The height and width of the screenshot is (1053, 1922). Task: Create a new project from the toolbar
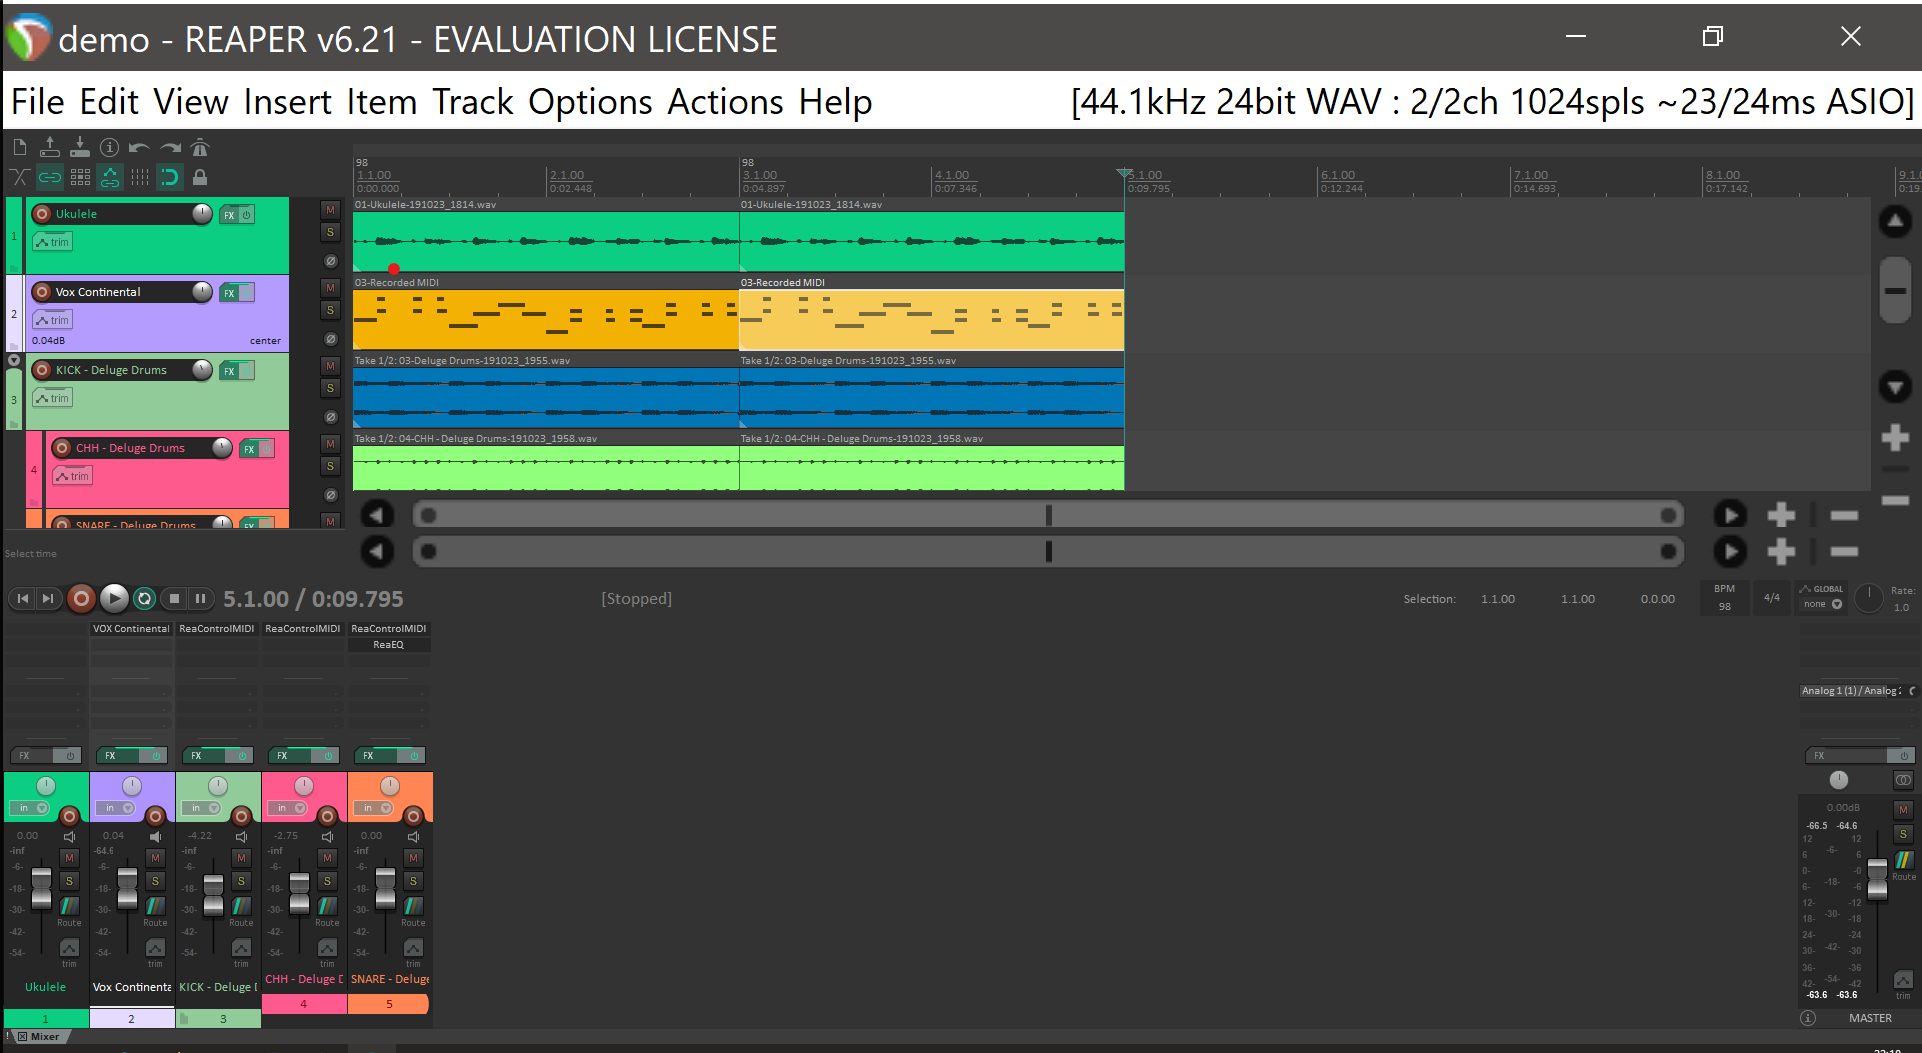coord(20,148)
